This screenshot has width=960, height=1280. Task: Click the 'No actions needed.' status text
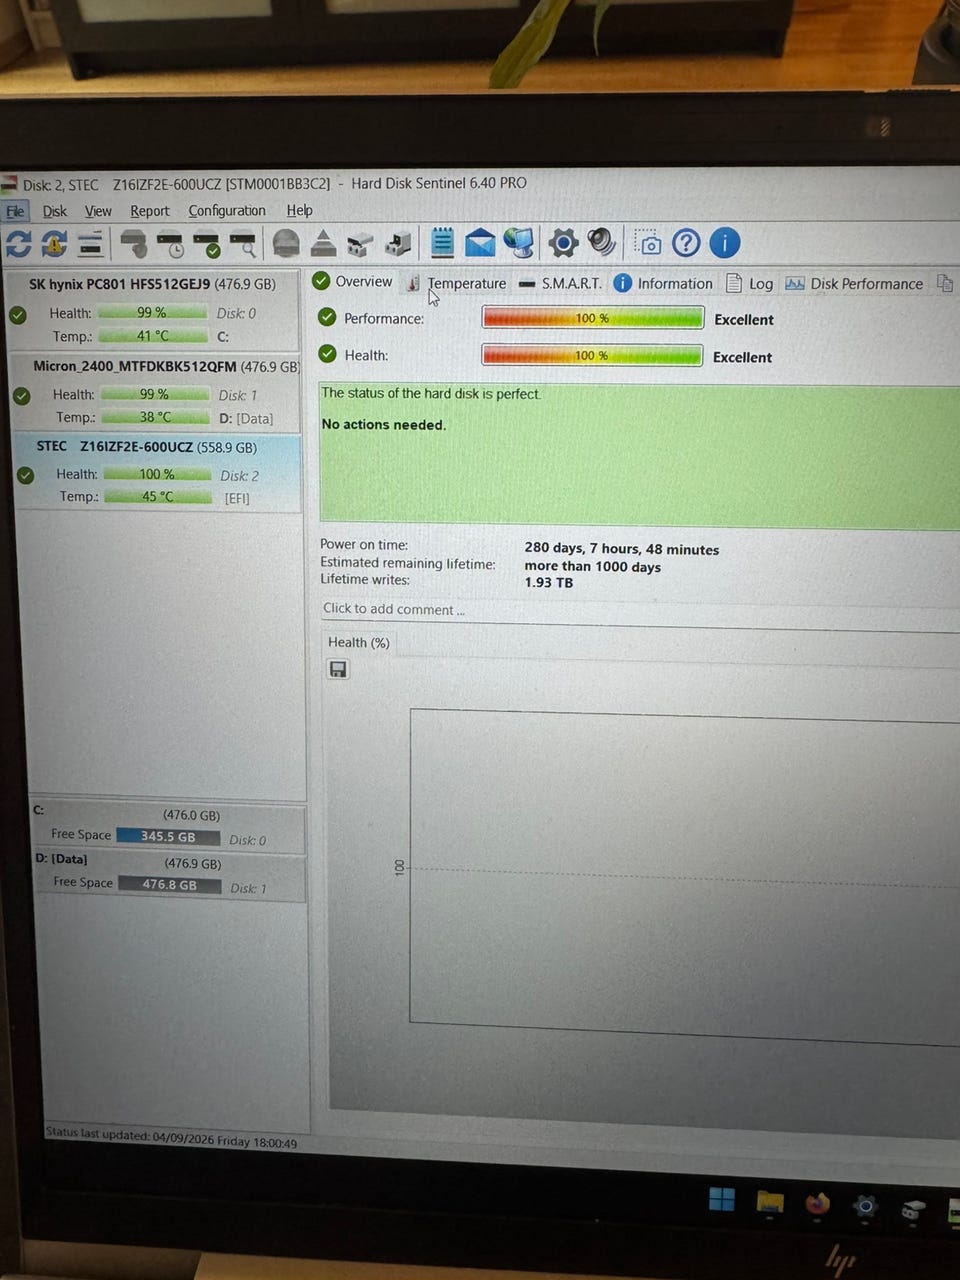tap(384, 425)
